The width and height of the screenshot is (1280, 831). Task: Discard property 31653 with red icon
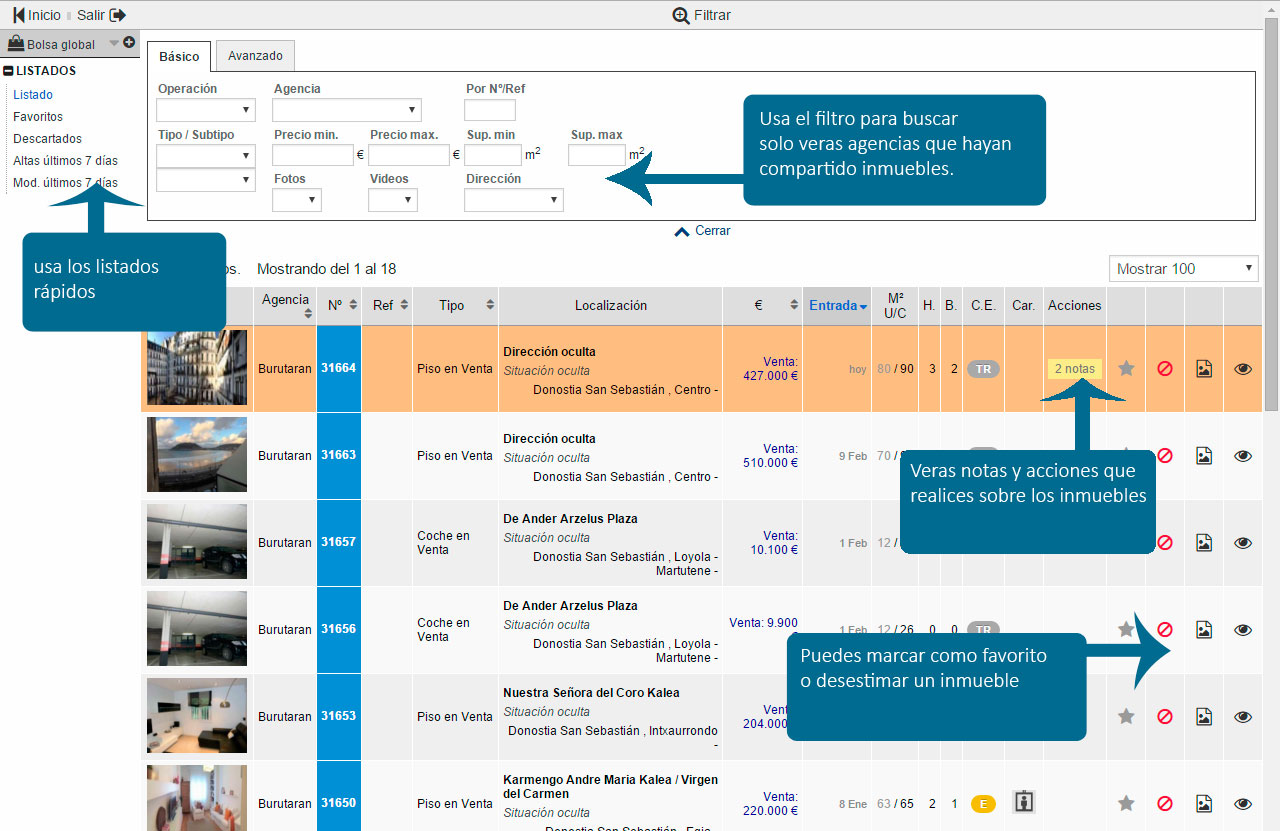(1165, 716)
